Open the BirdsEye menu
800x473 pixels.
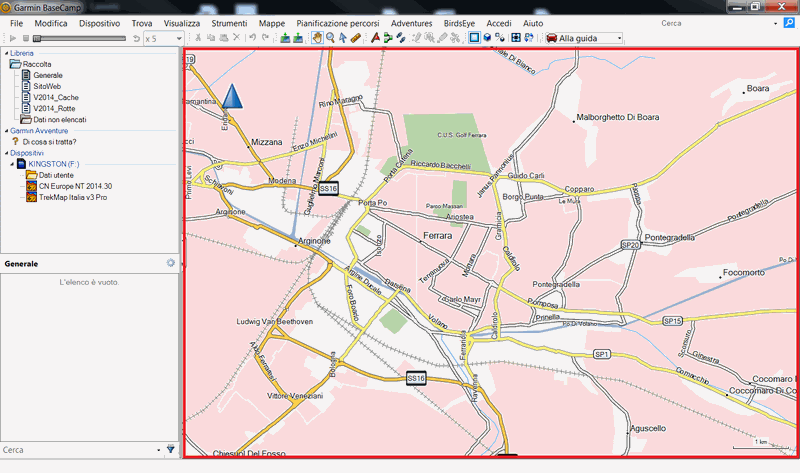tap(459, 23)
